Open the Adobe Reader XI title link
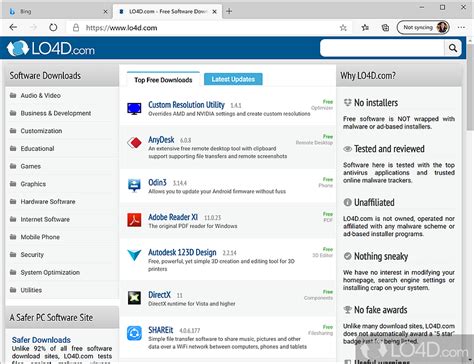474x364 pixels. pyautogui.click(x=173, y=217)
